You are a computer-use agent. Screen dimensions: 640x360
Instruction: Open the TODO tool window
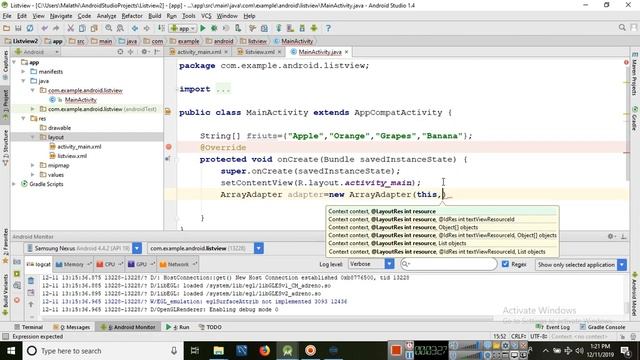[210, 327]
